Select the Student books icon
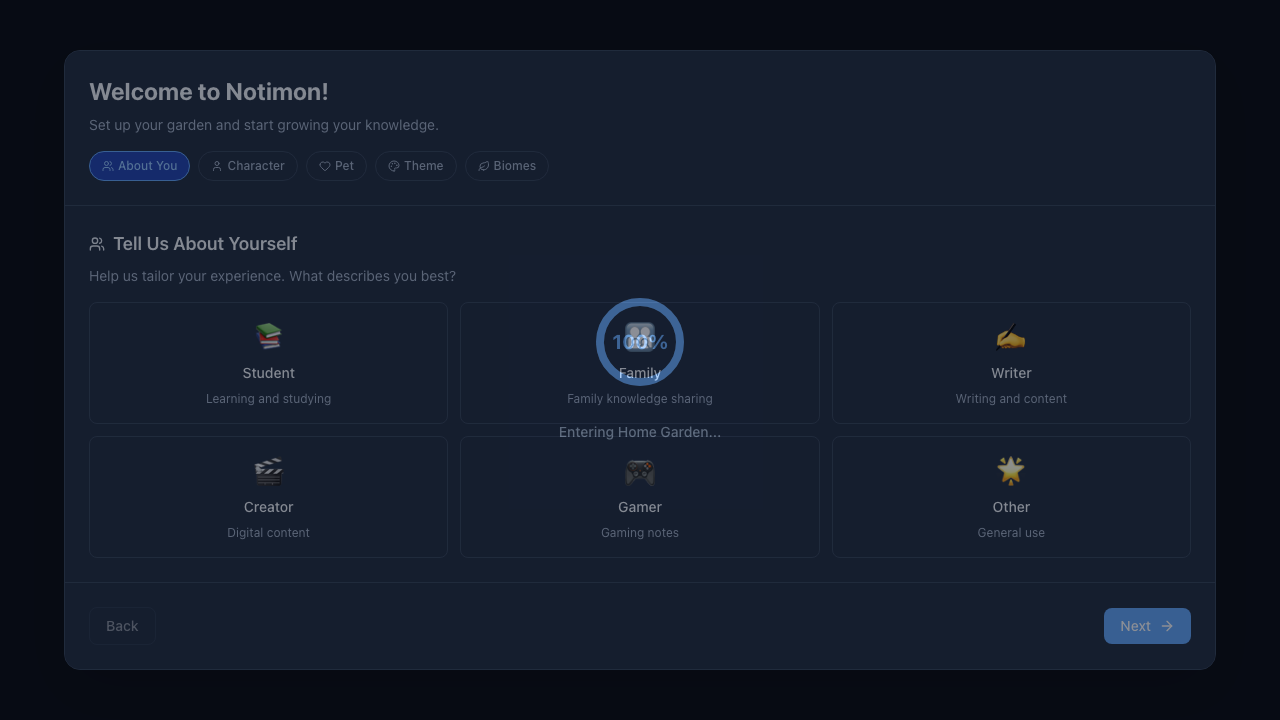 coord(268,337)
